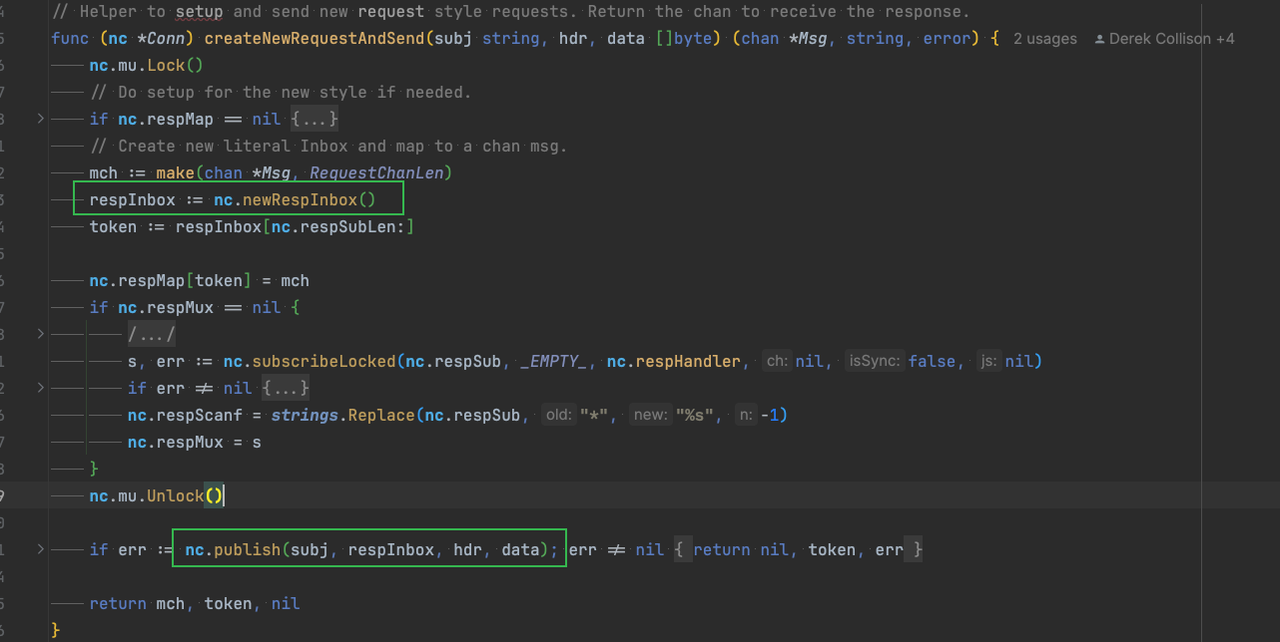Click the 'Derek Collison +4' author annotation
Viewport: 1280px width, 642px height.
[x=1172, y=39]
